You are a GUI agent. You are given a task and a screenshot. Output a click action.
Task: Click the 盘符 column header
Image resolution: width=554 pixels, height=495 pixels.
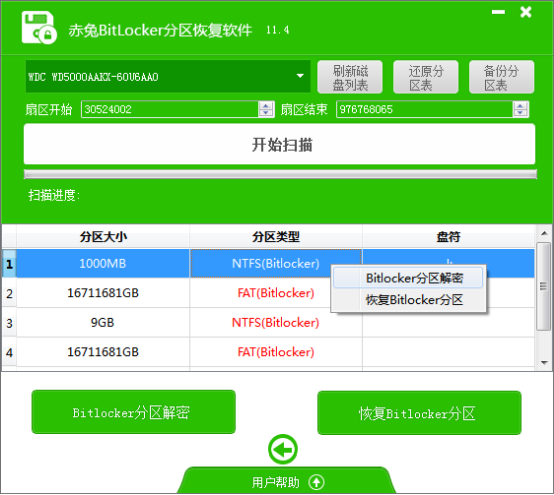pos(448,236)
